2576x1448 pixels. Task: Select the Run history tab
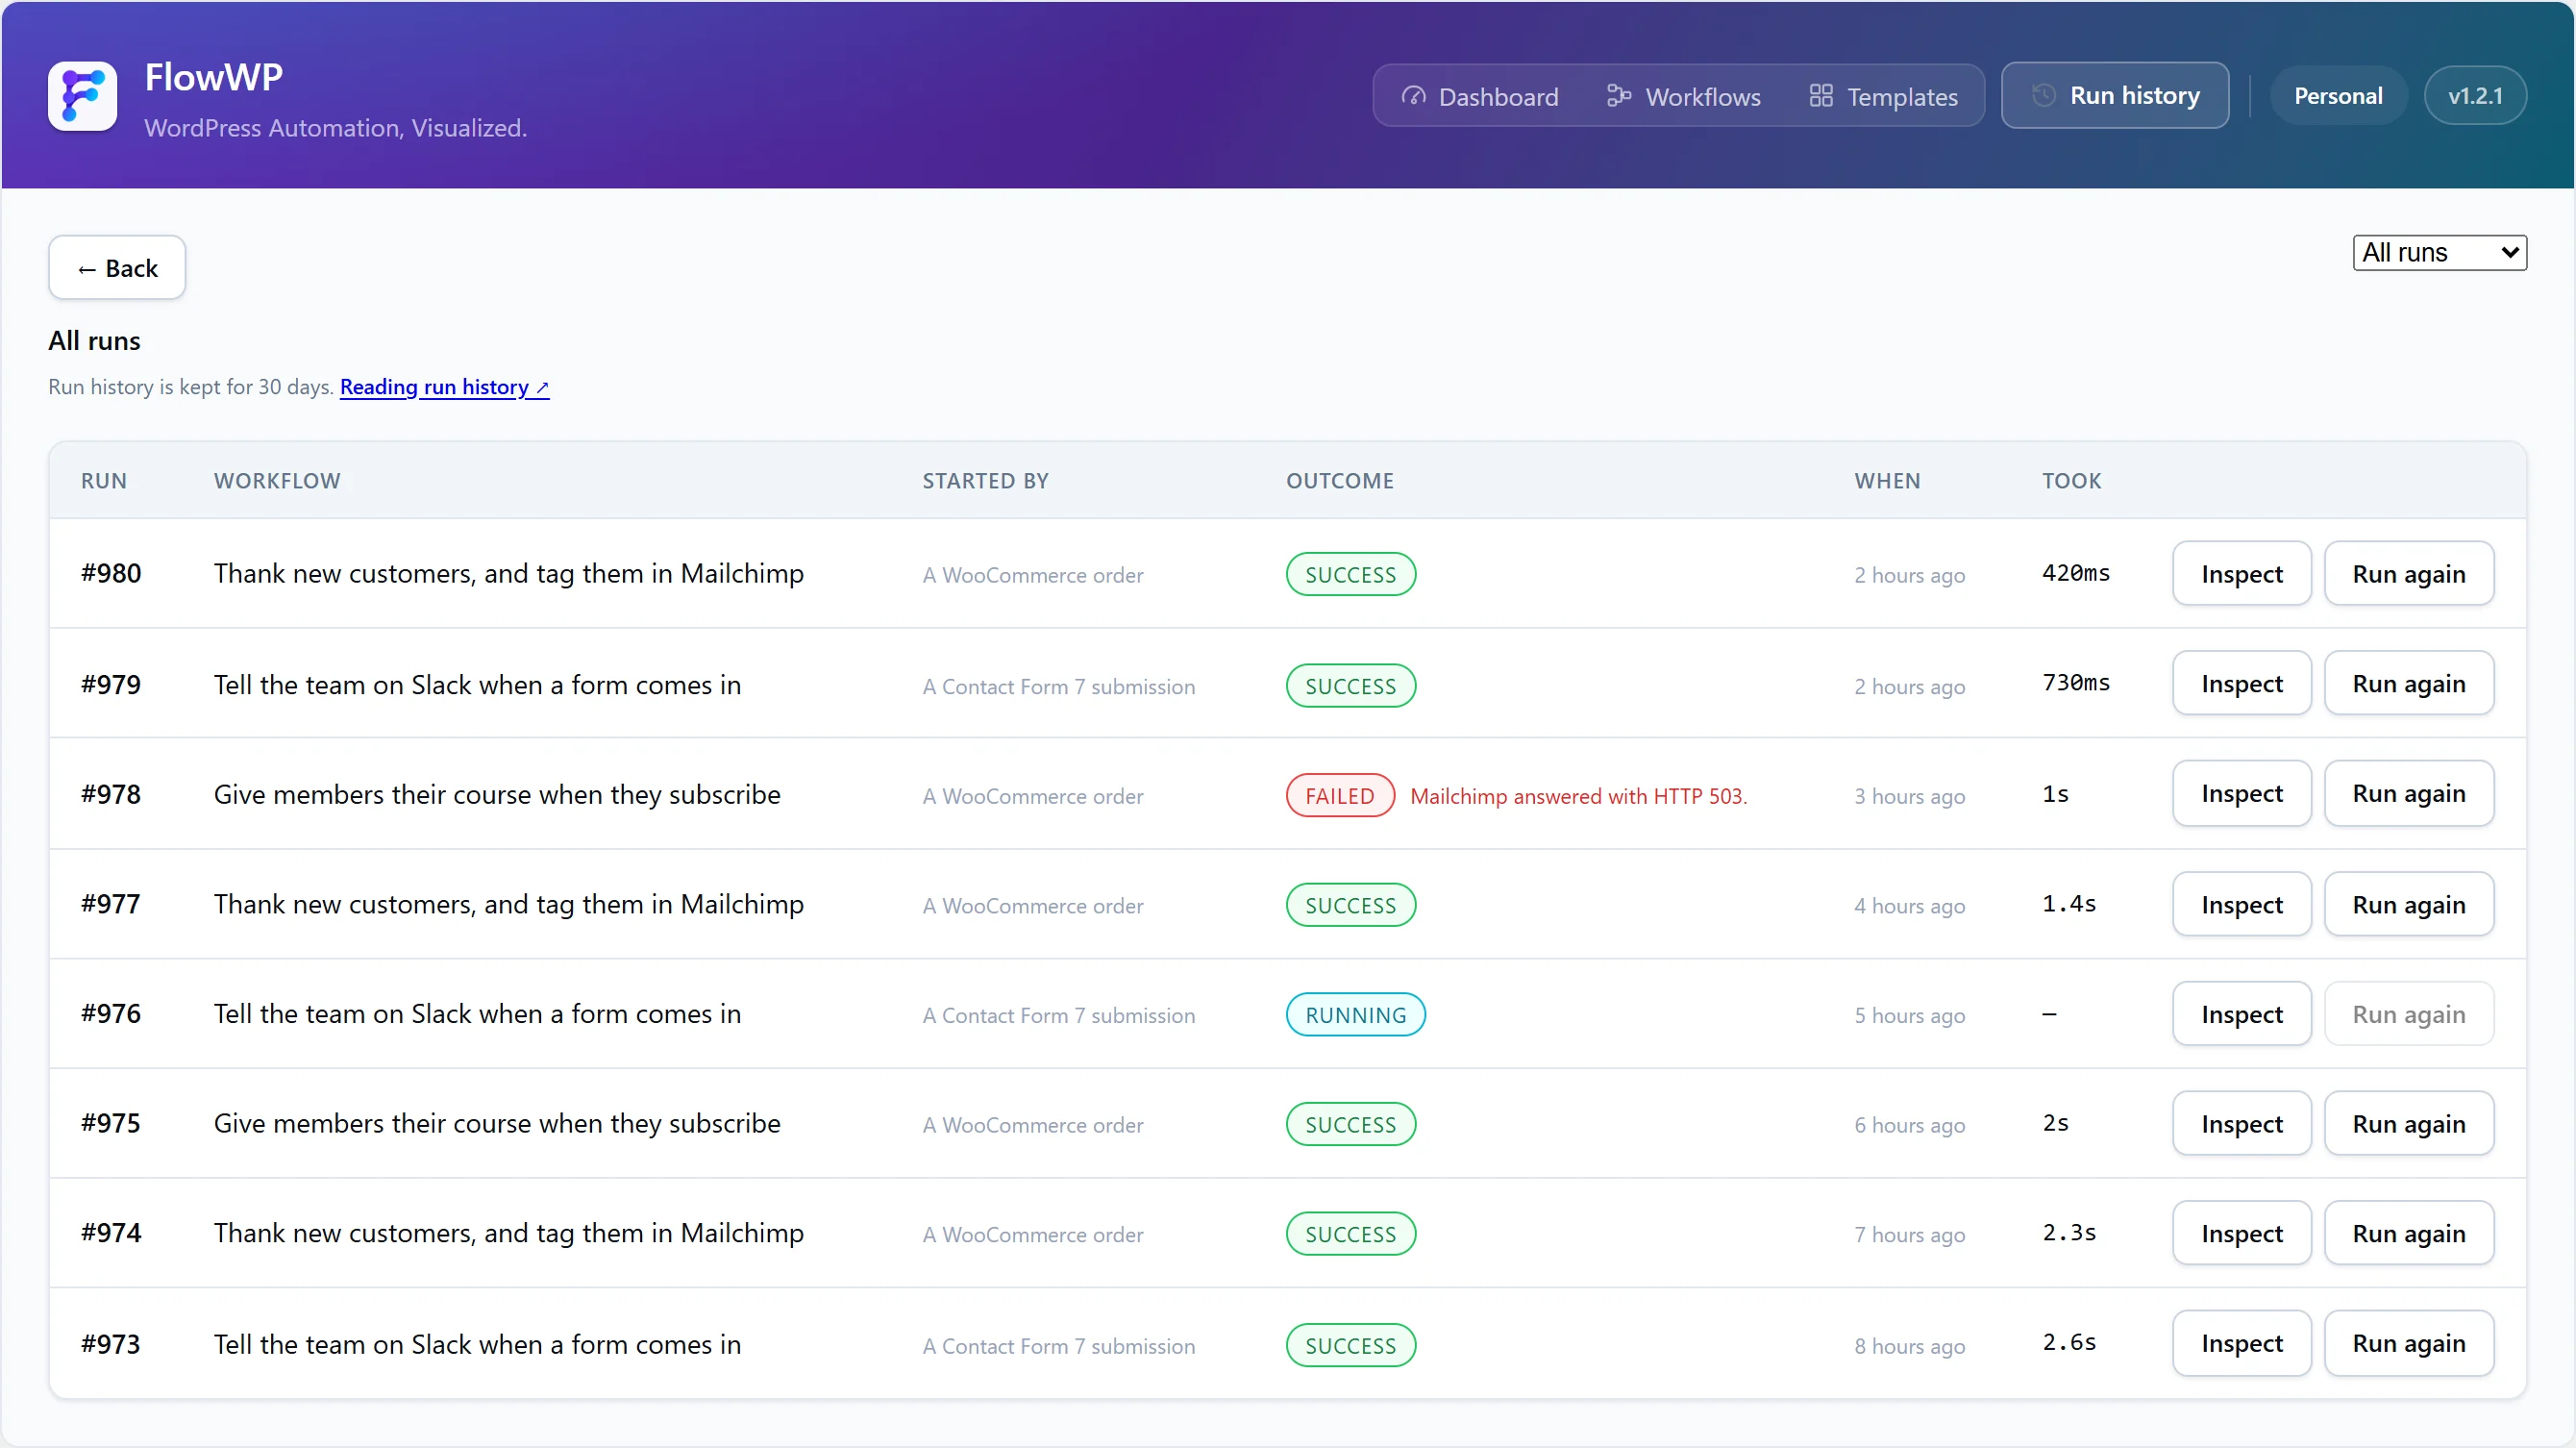(2115, 95)
